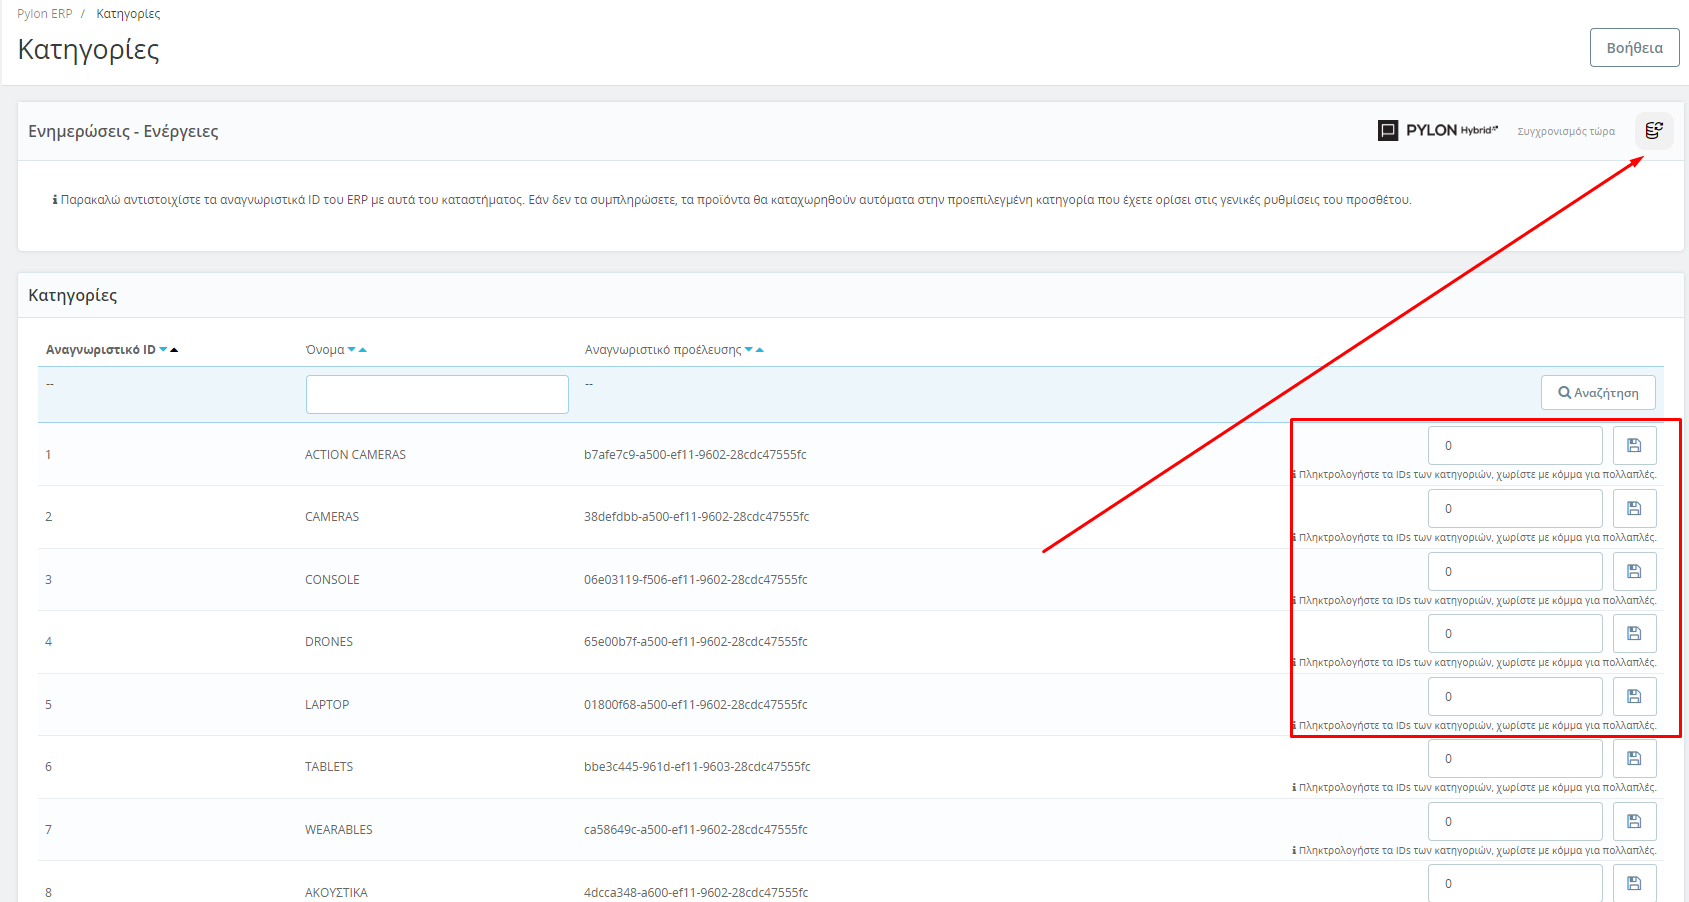1689x902 pixels.
Task: Click the database sync icon button
Action: 1654,130
